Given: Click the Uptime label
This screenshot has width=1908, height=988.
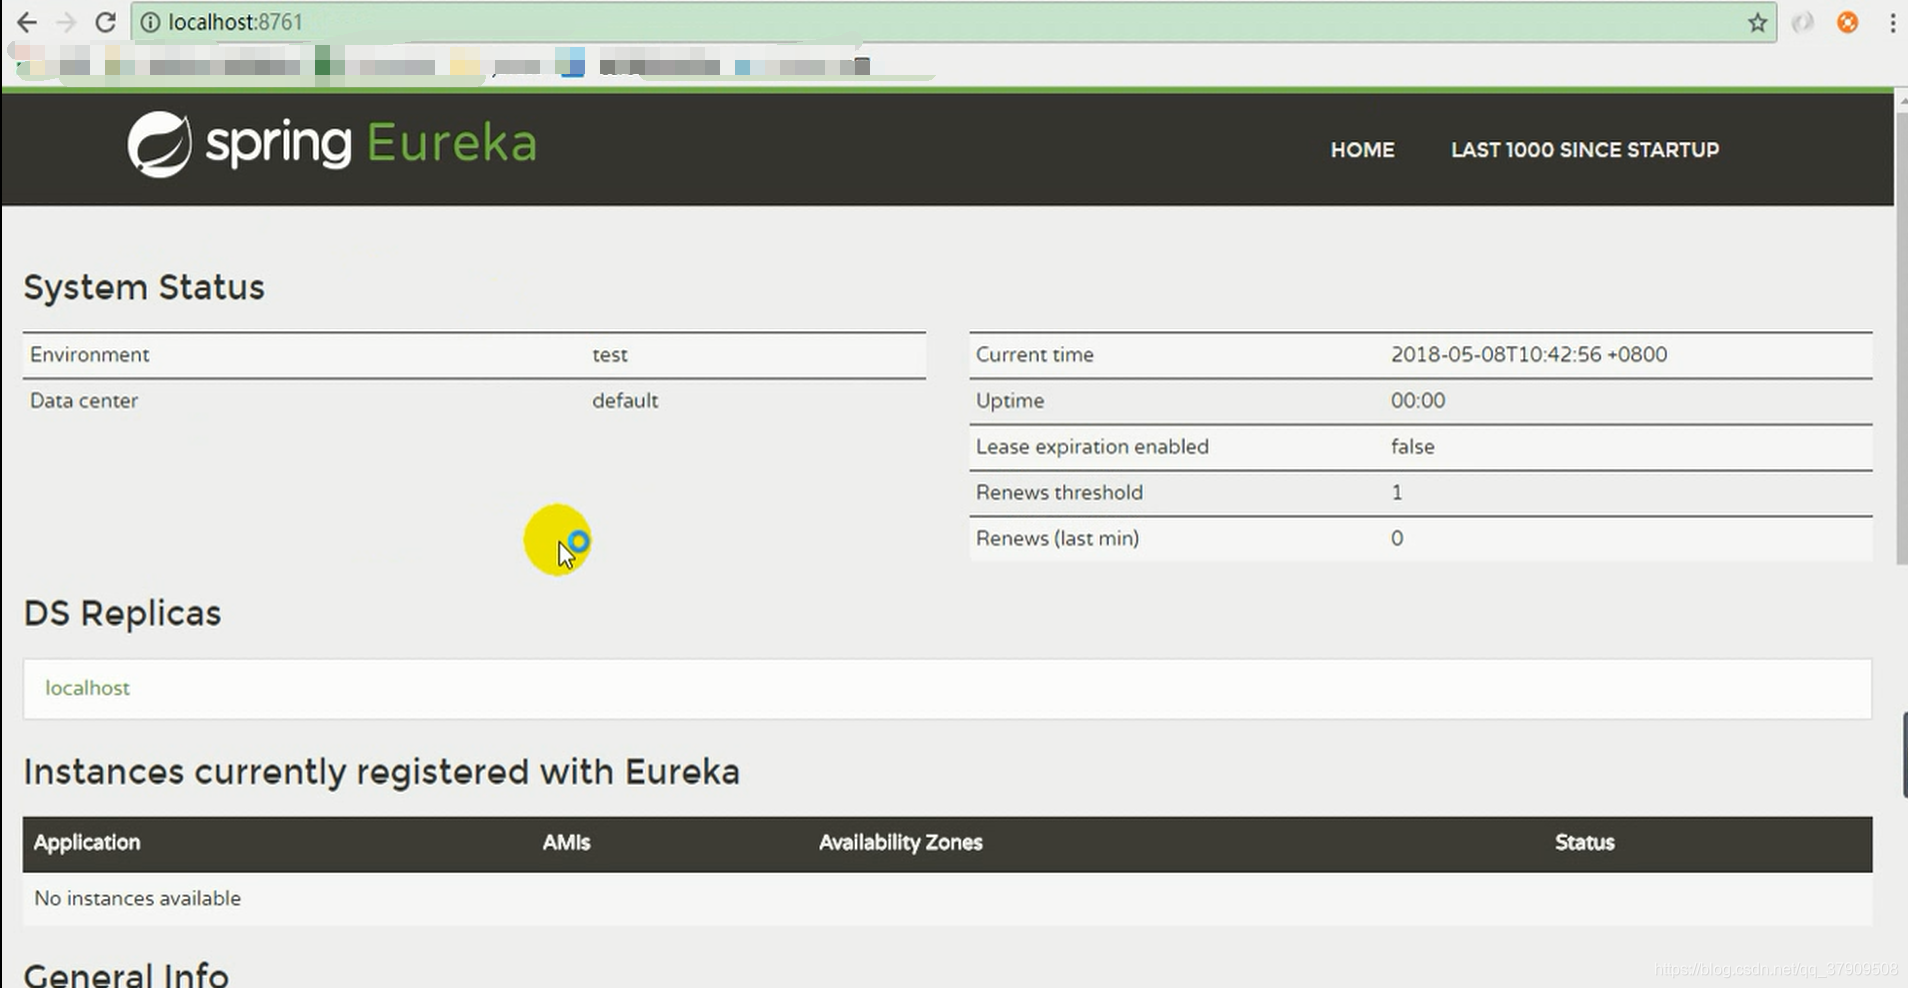Looking at the screenshot, I should click(1010, 401).
